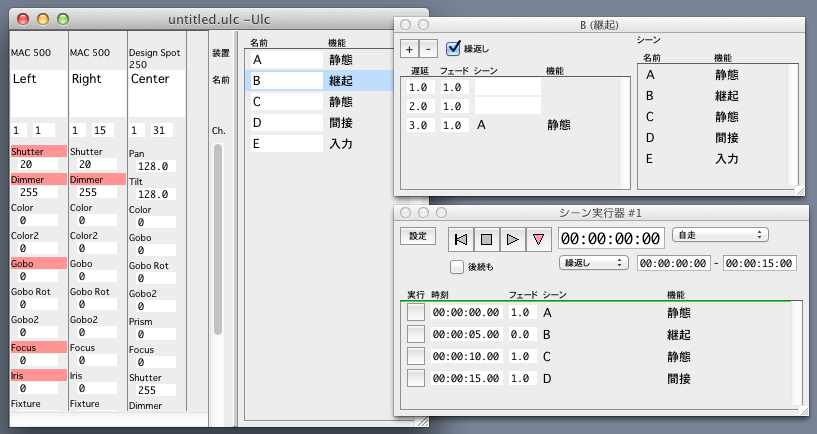The width and height of the screenshot is (817, 434).
Task: Click the 名前 column header in main list
Action: click(x=259, y=43)
